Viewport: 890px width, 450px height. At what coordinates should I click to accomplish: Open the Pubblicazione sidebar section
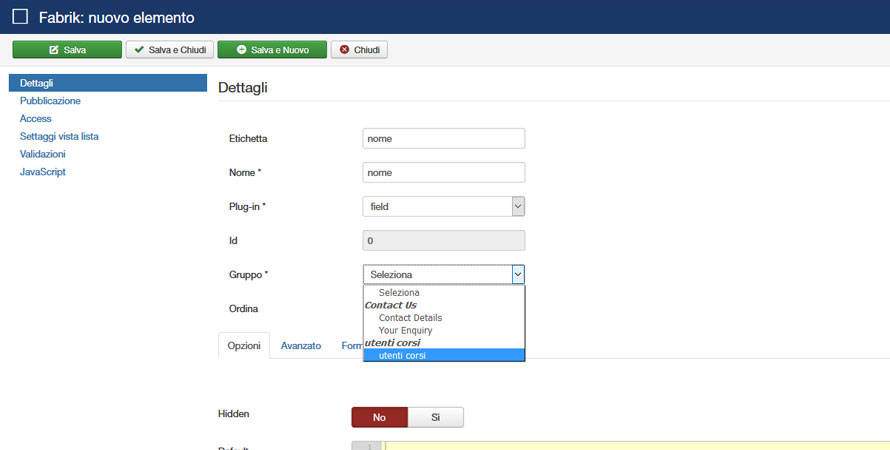point(50,100)
